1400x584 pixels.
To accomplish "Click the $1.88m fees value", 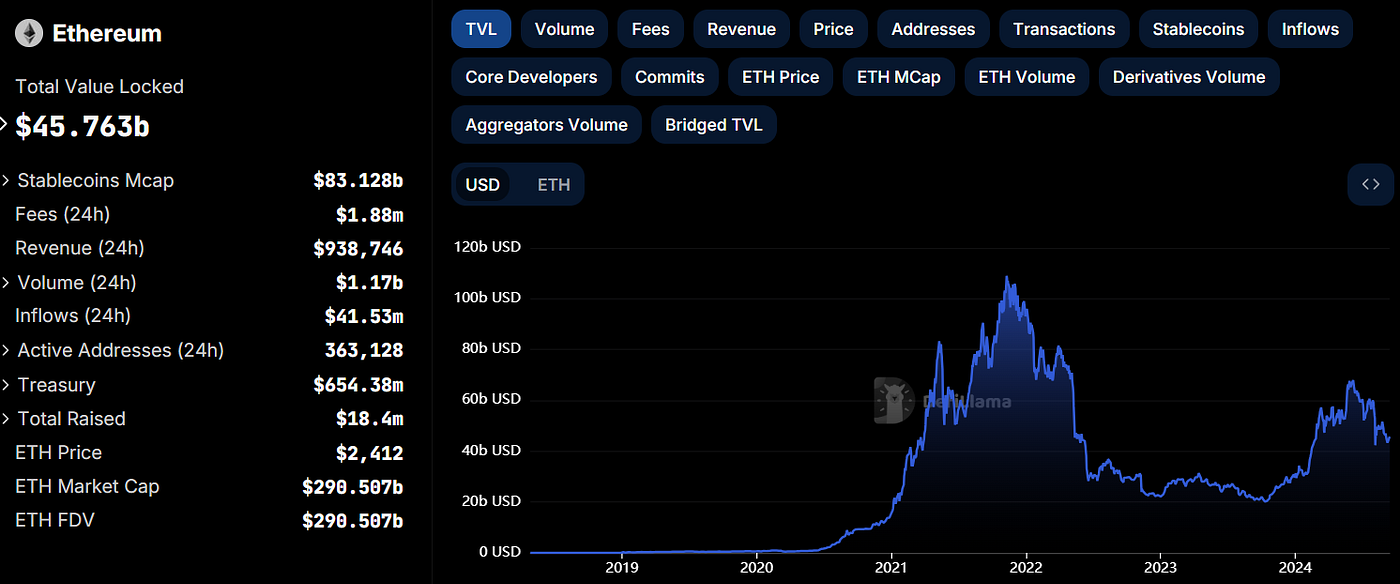I will click(370, 214).
